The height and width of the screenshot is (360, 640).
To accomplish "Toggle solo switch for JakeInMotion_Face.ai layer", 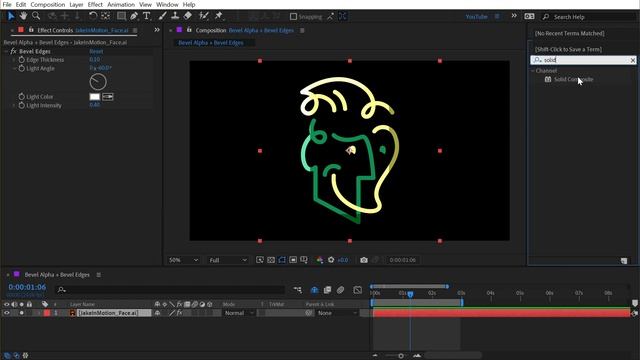I will tap(22, 313).
